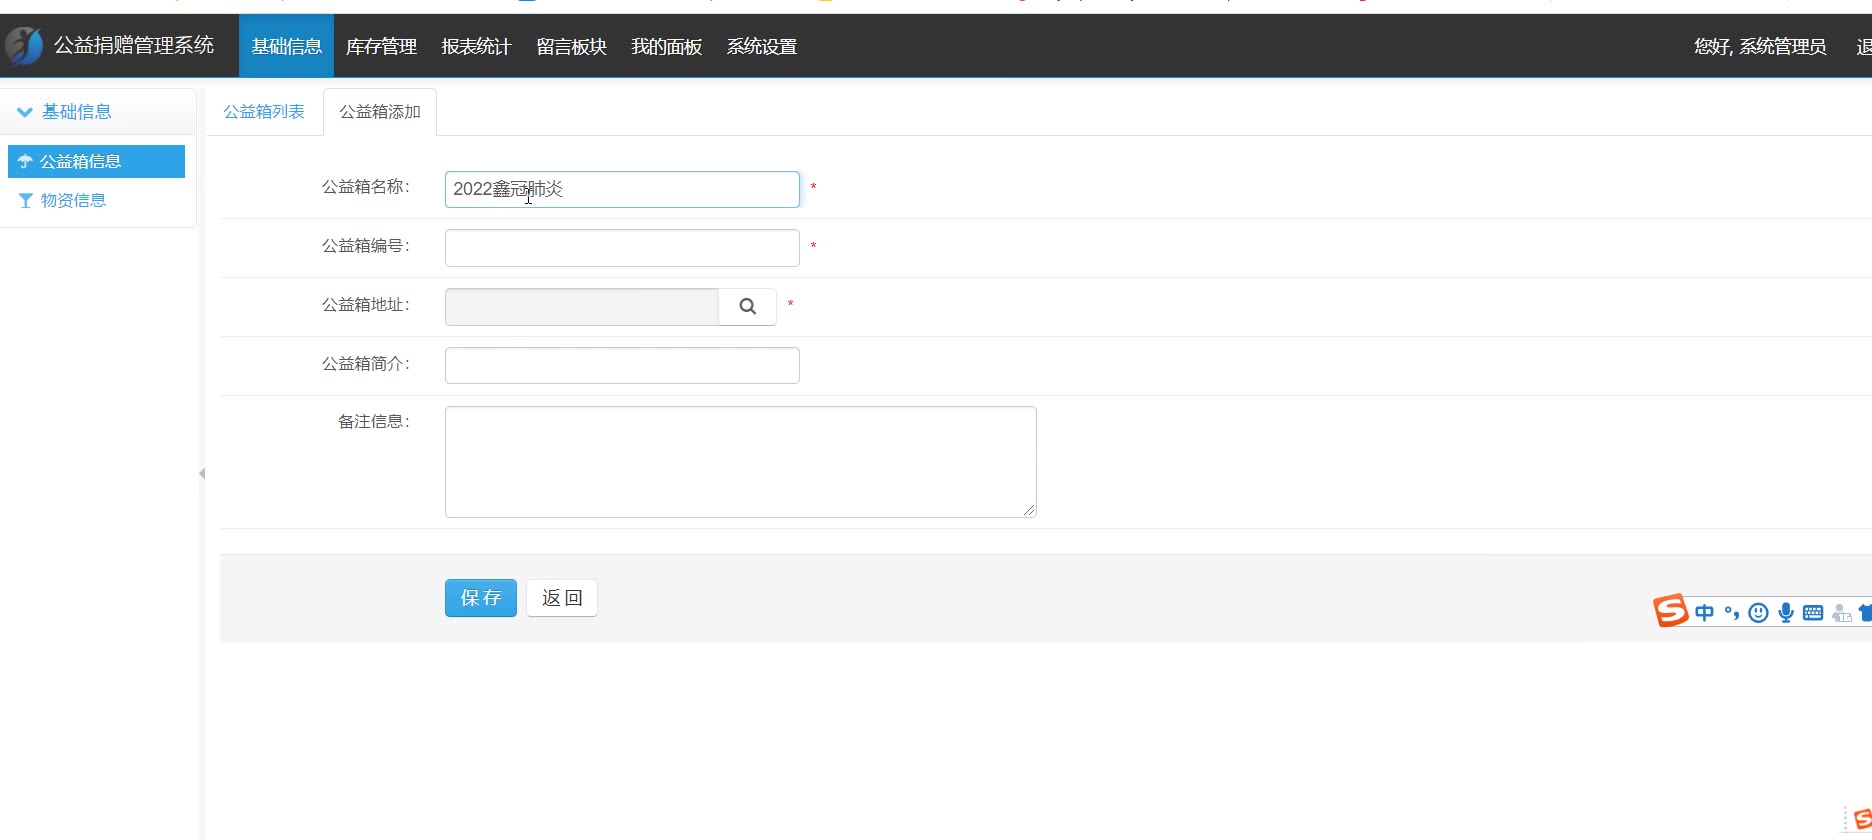This screenshot has height=840, width=1872.
Task: Click the funnel icon beside 物资信息
Action: 26,201
